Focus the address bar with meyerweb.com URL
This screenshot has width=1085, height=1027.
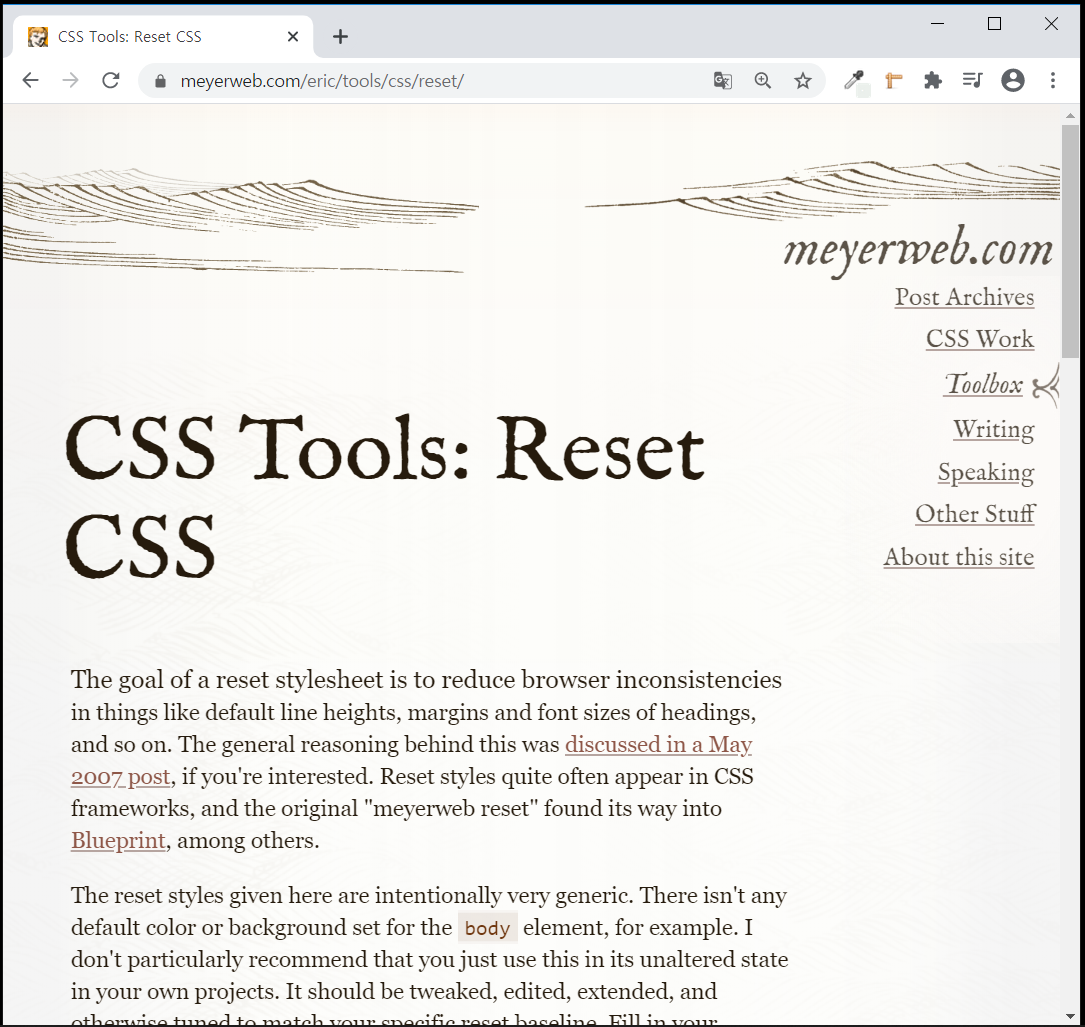tap(443, 81)
